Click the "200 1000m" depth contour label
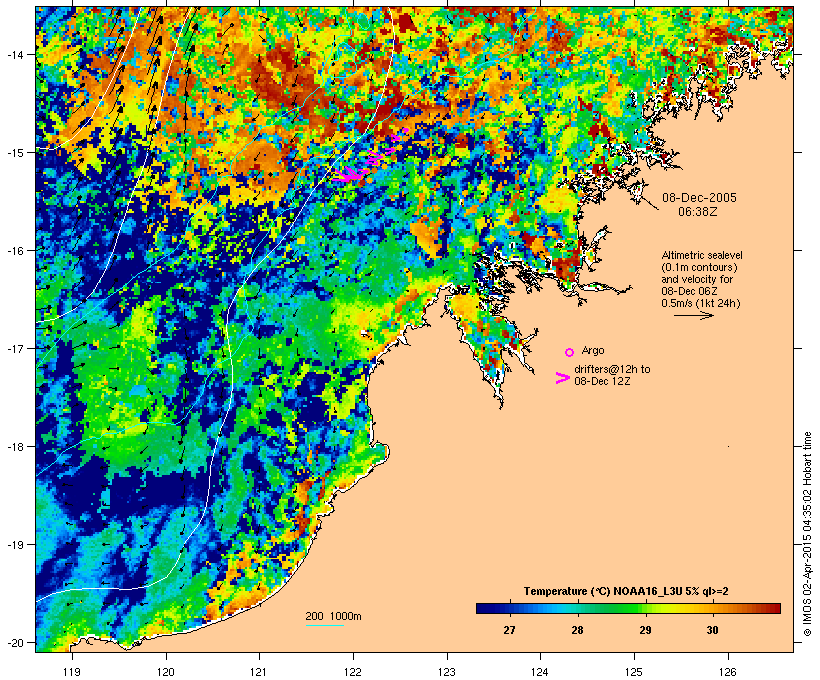Screen dimensions: 820x680 pyautogui.click(x=333, y=616)
